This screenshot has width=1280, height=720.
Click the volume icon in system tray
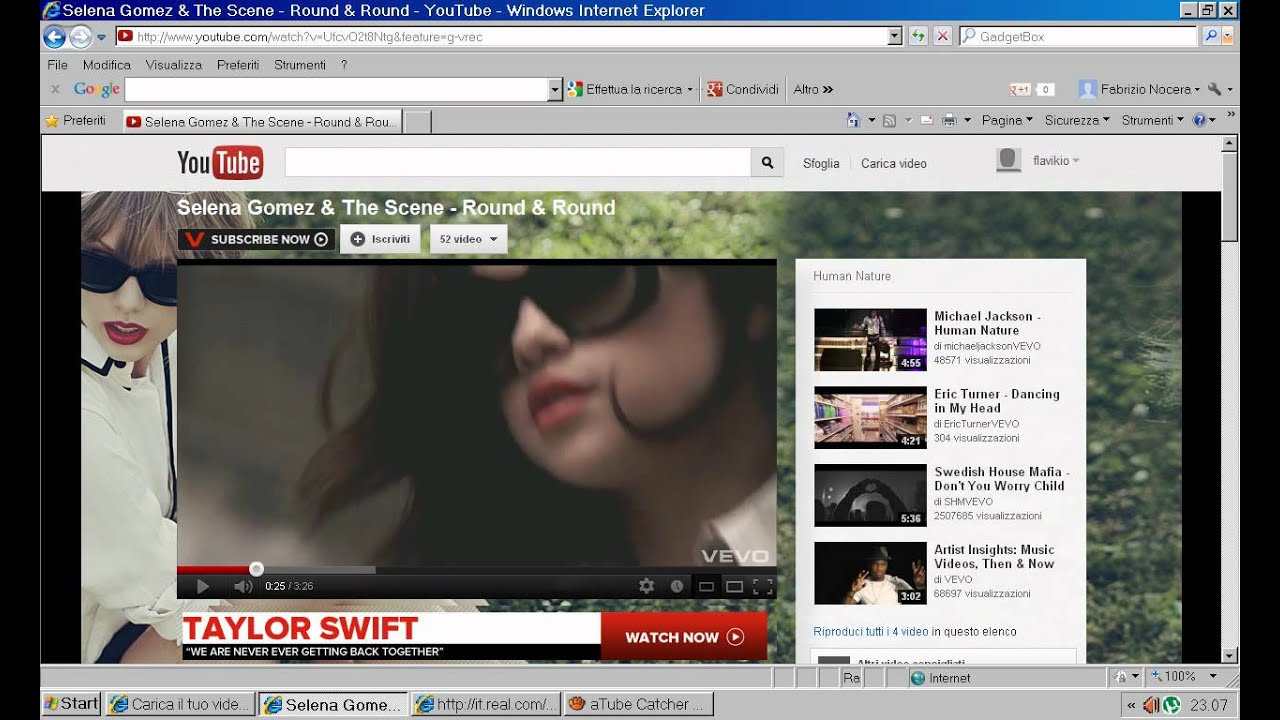[1150, 705]
